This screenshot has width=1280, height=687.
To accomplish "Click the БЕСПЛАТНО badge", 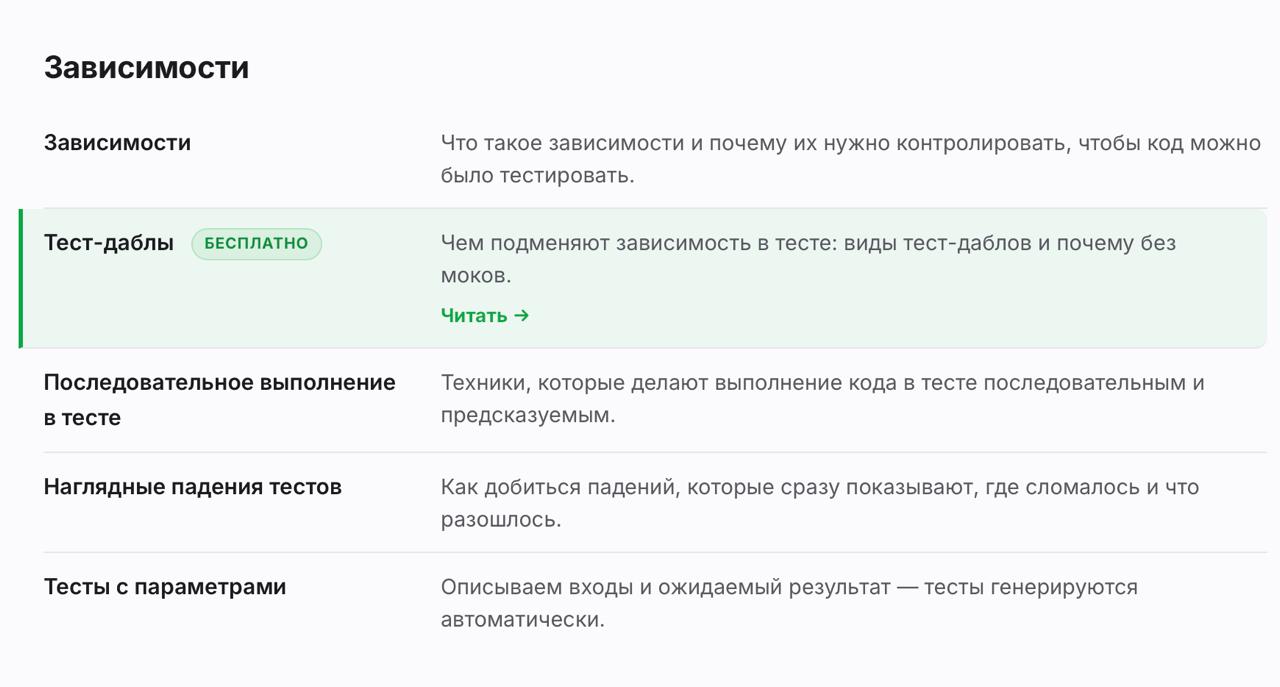I will tap(257, 244).
